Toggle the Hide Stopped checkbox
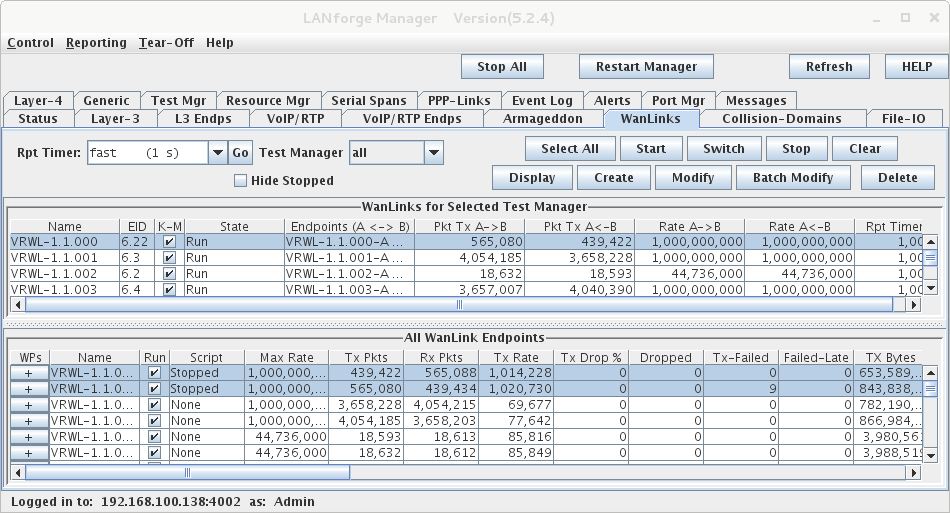This screenshot has height=513, width=950. (x=241, y=180)
